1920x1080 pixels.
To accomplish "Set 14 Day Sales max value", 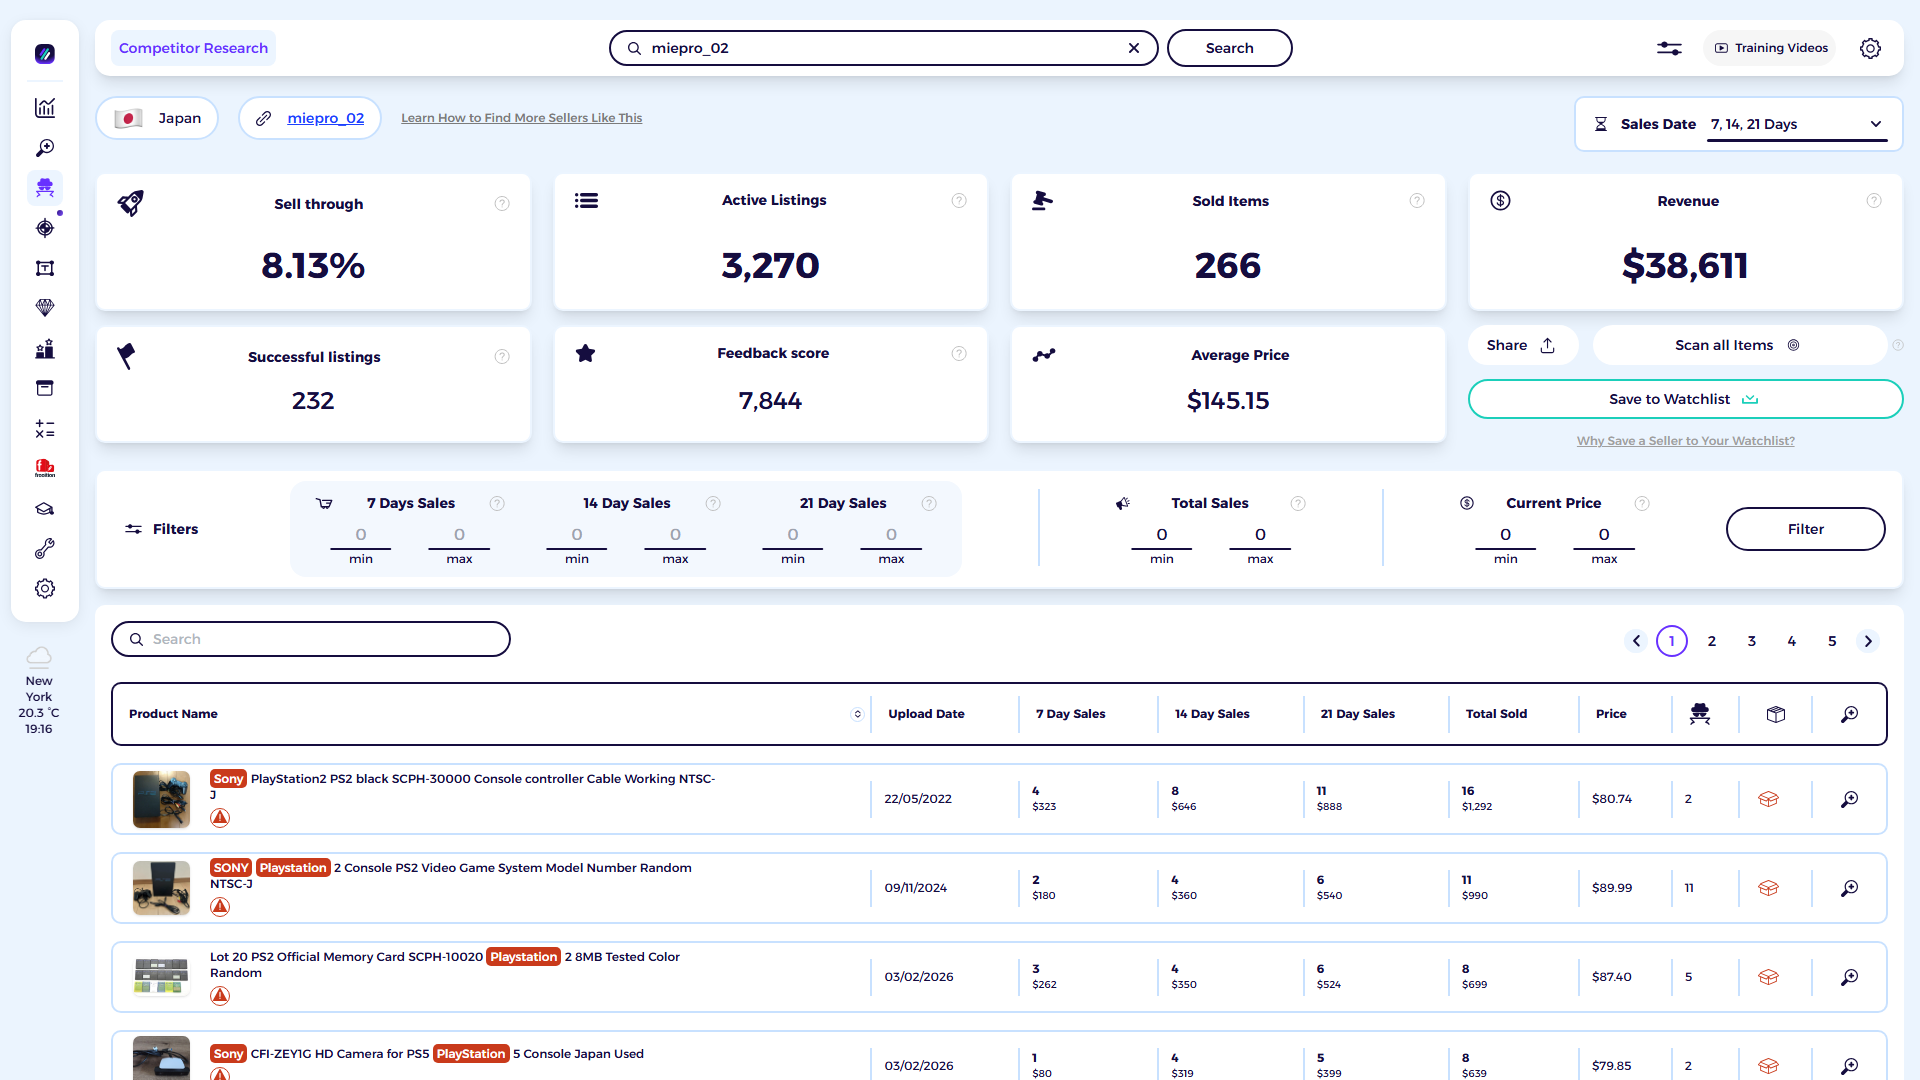I will (x=675, y=535).
